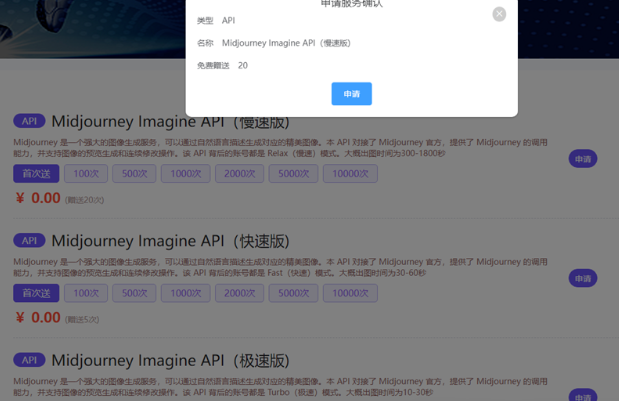
Task: Click the API badge beside the 快速版 title
Action: point(29,241)
